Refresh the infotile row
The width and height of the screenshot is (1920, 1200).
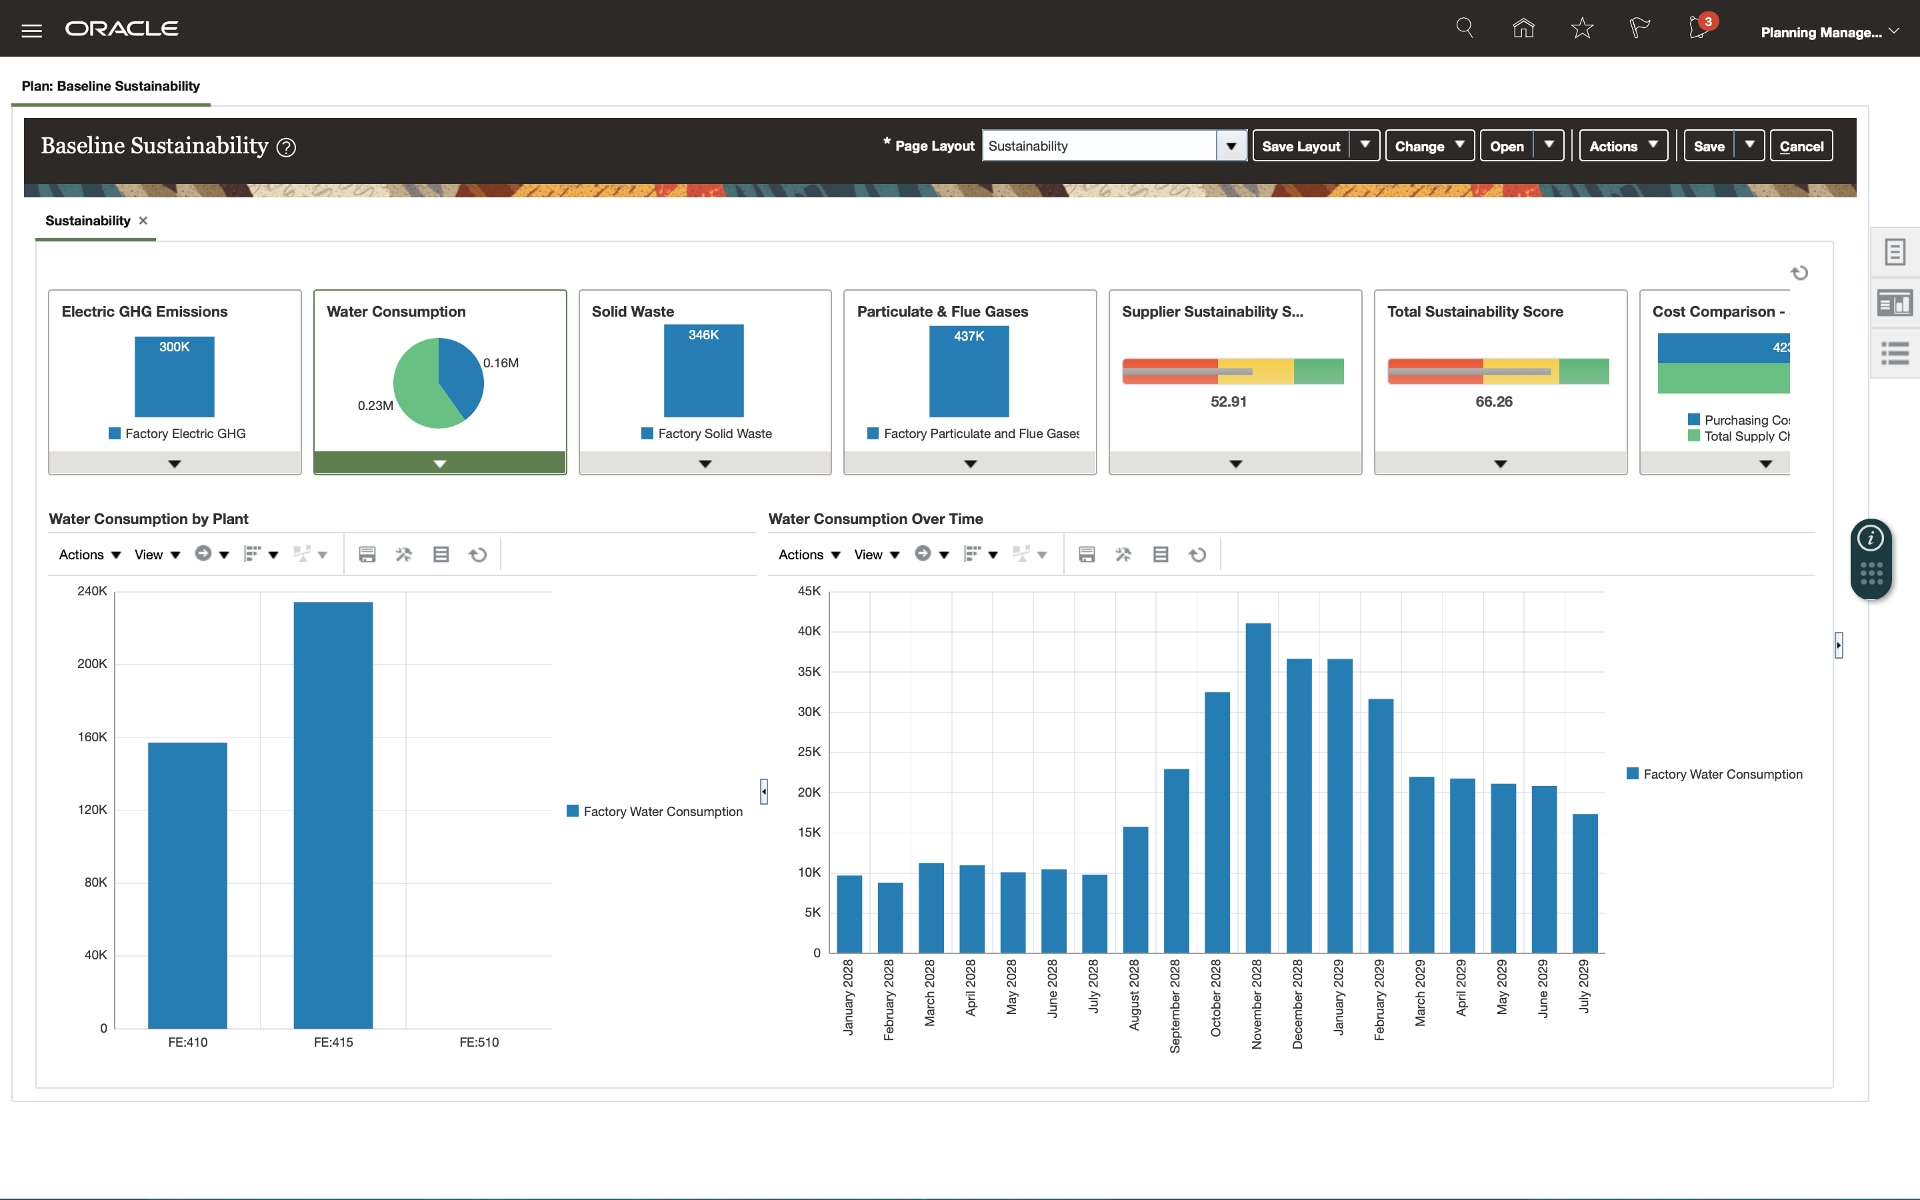[1799, 273]
